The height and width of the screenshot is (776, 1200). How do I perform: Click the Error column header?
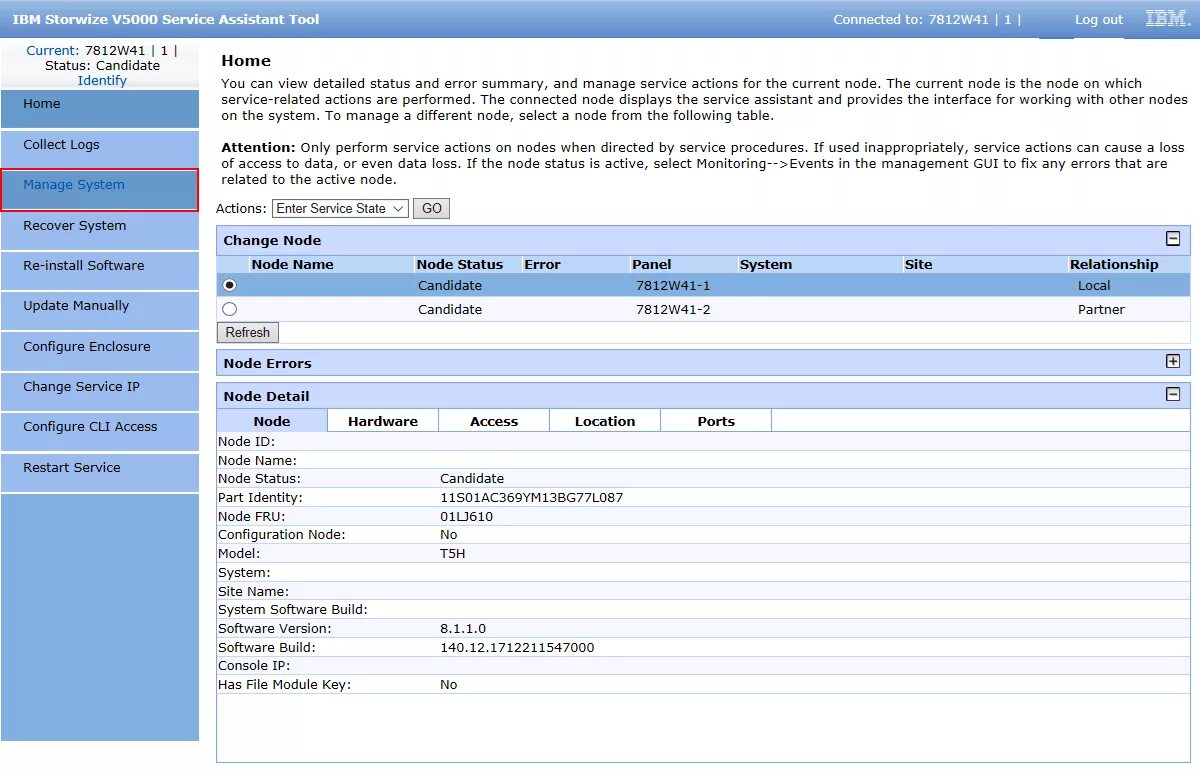coord(543,265)
